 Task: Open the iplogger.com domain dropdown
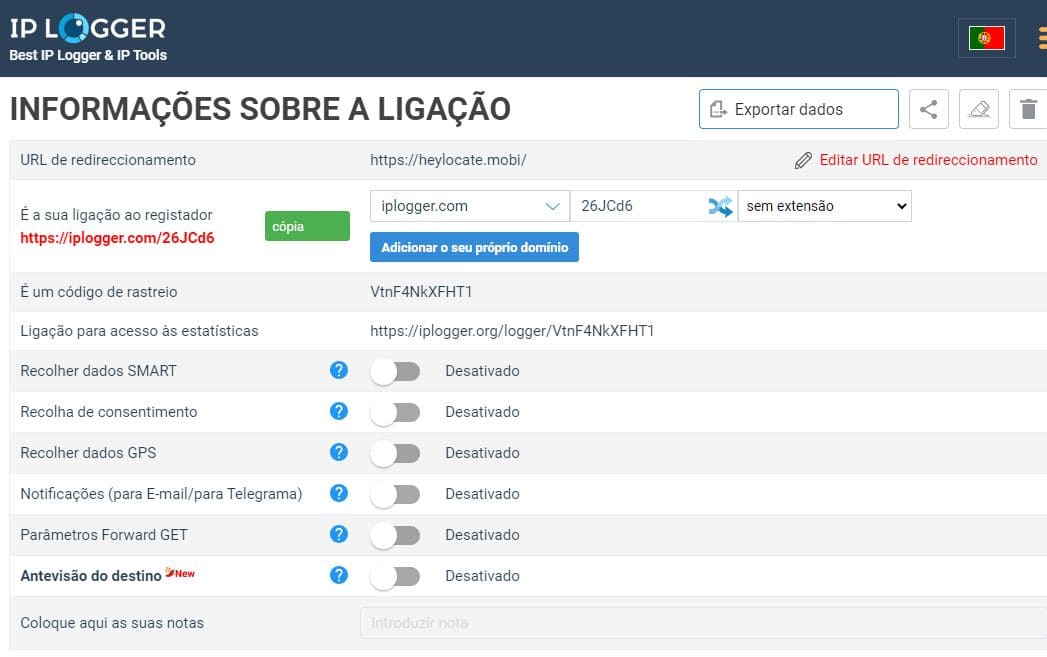coord(469,206)
